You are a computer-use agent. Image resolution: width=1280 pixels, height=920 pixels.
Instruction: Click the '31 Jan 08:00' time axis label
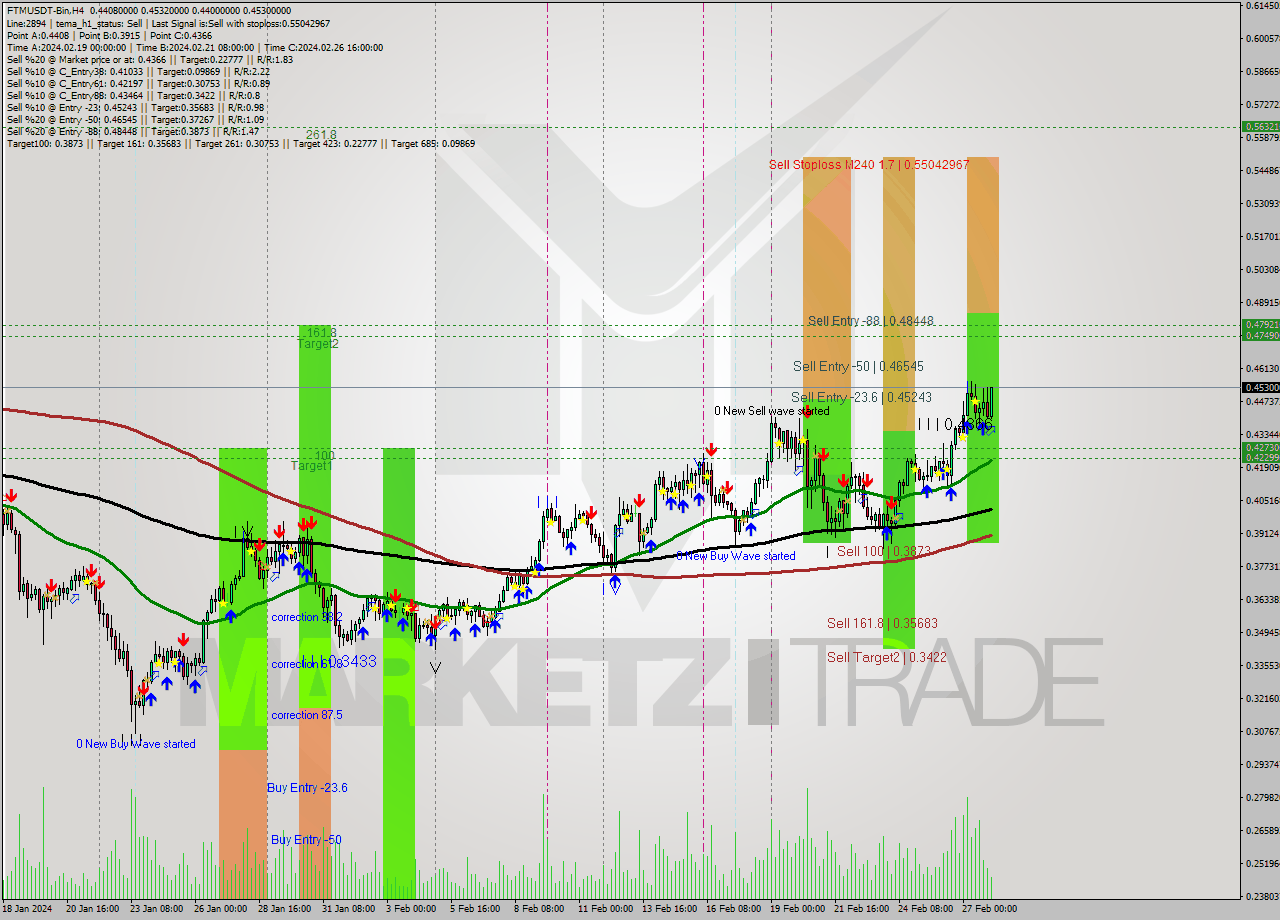coord(349,909)
